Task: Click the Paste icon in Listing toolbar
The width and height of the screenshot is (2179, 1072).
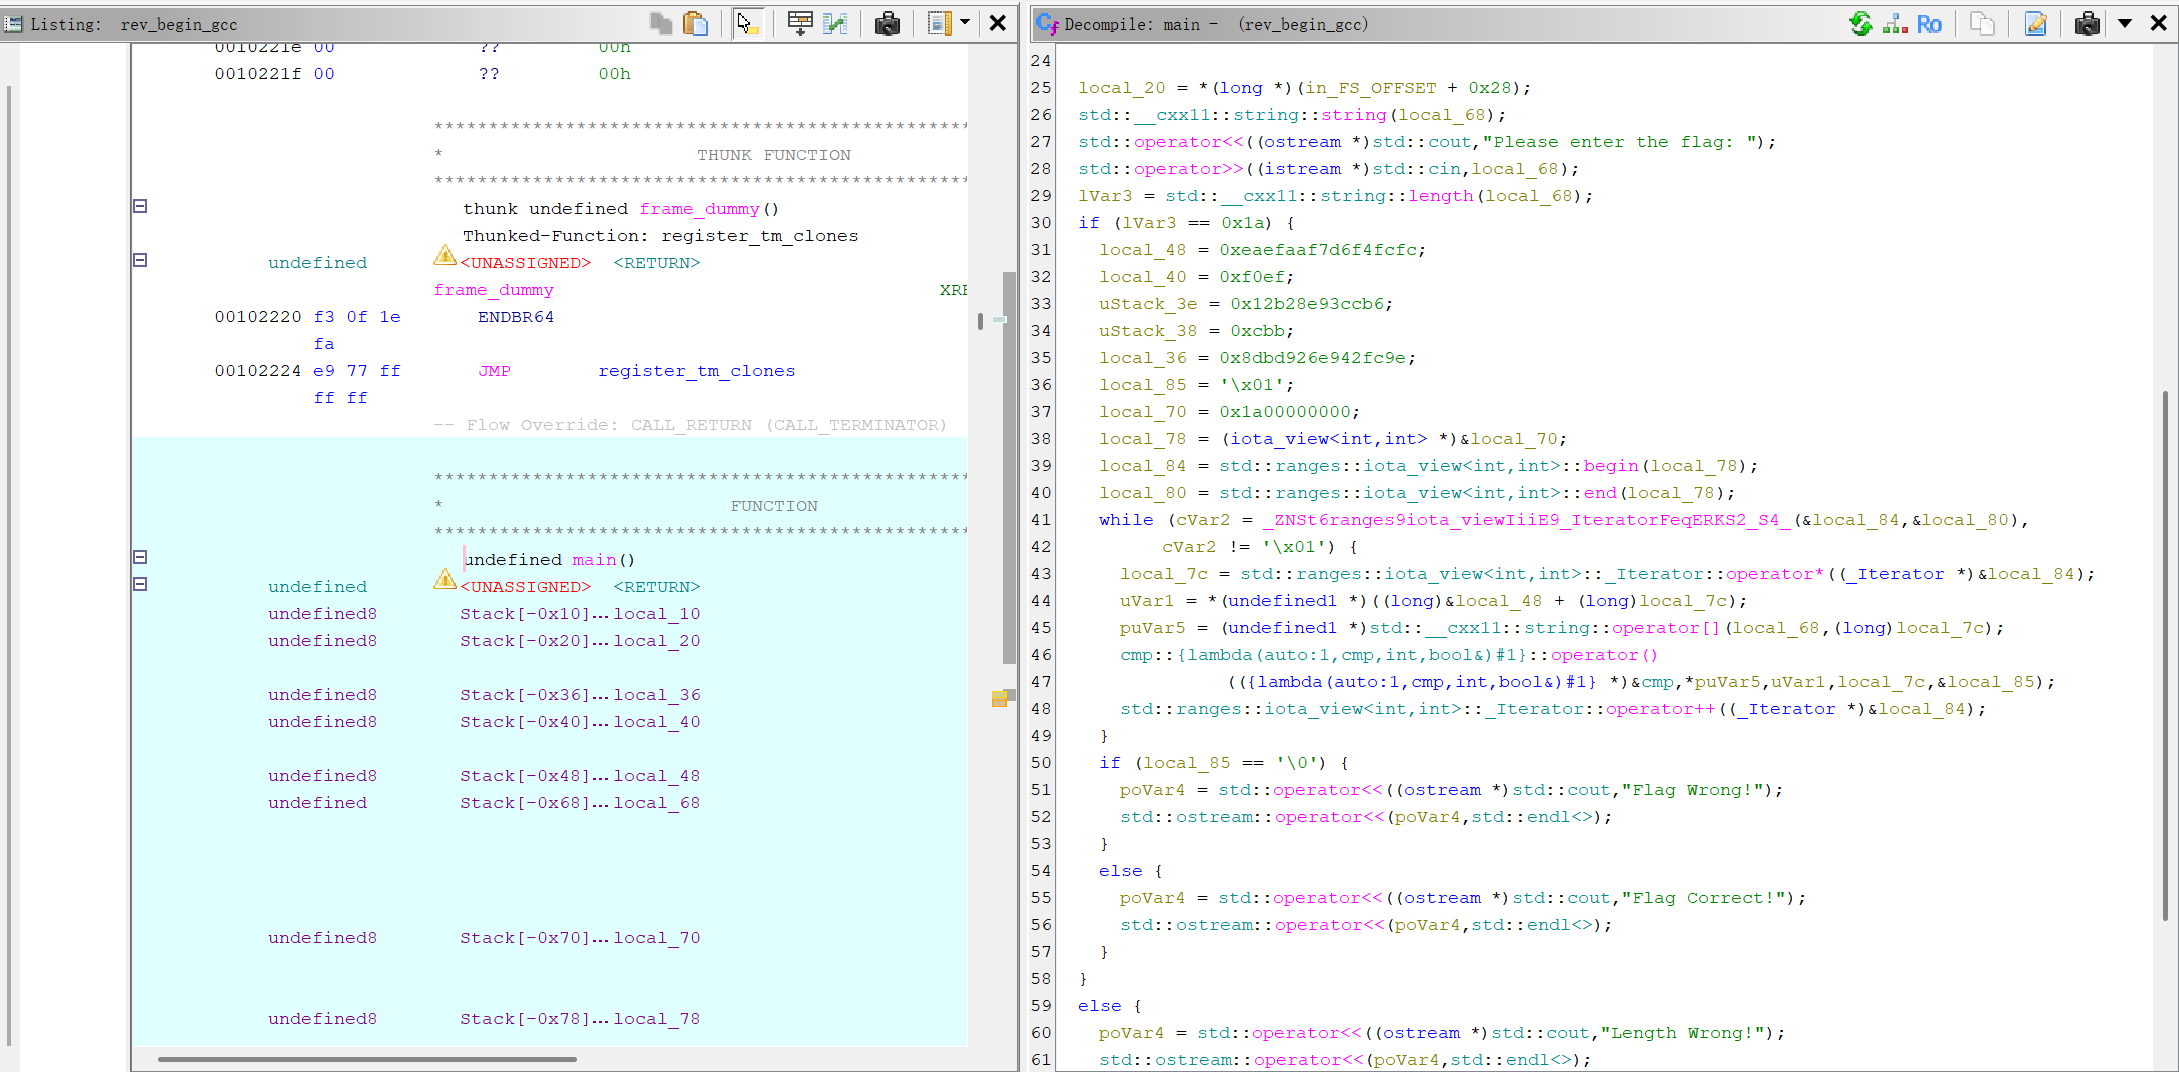Action: click(695, 23)
